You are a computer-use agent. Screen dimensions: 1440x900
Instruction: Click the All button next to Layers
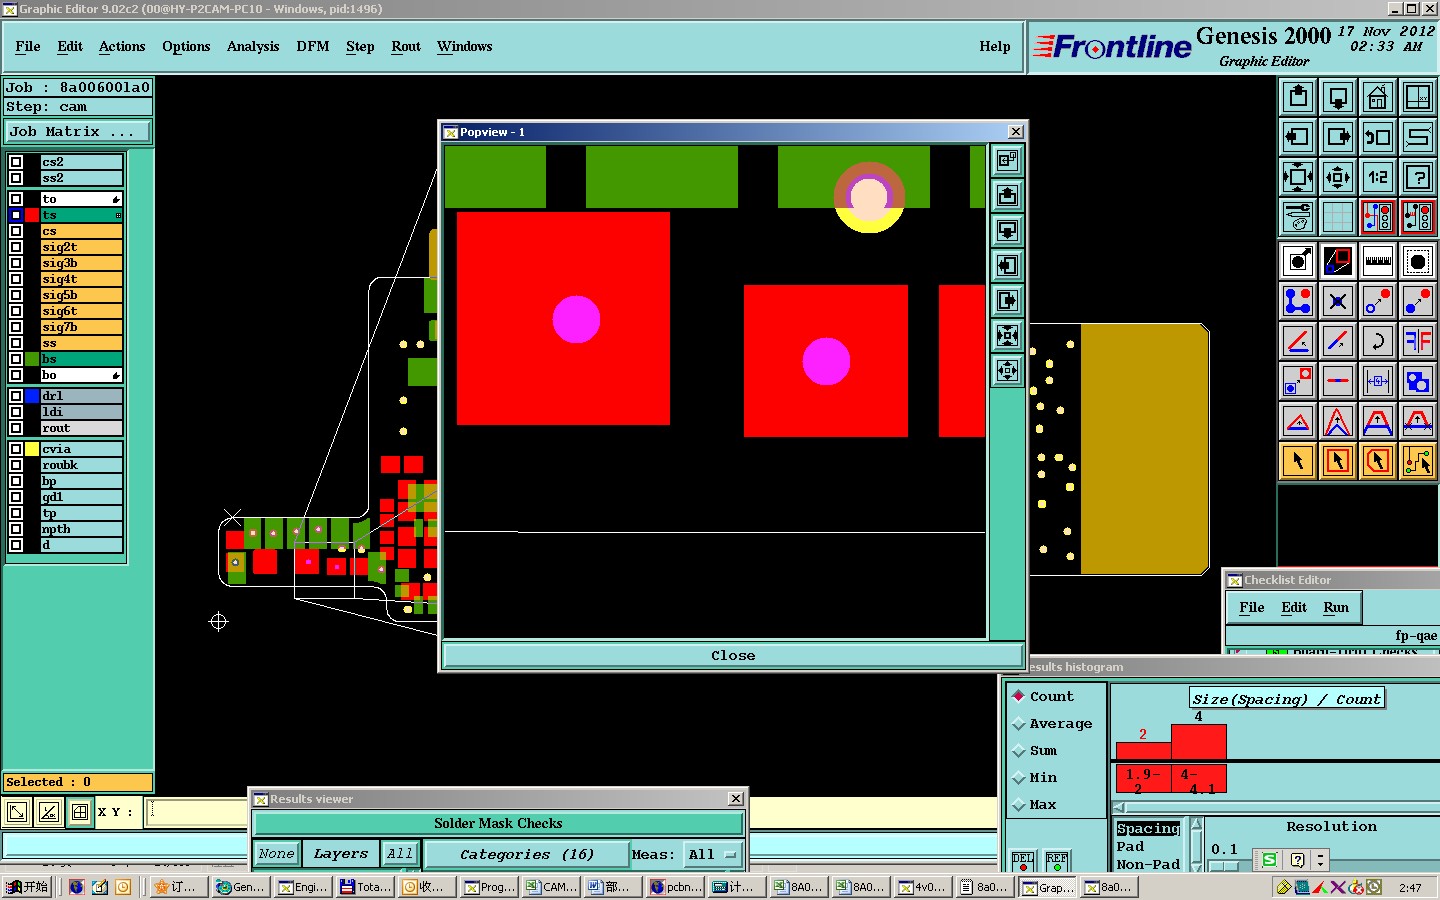pyautogui.click(x=399, y=854)
